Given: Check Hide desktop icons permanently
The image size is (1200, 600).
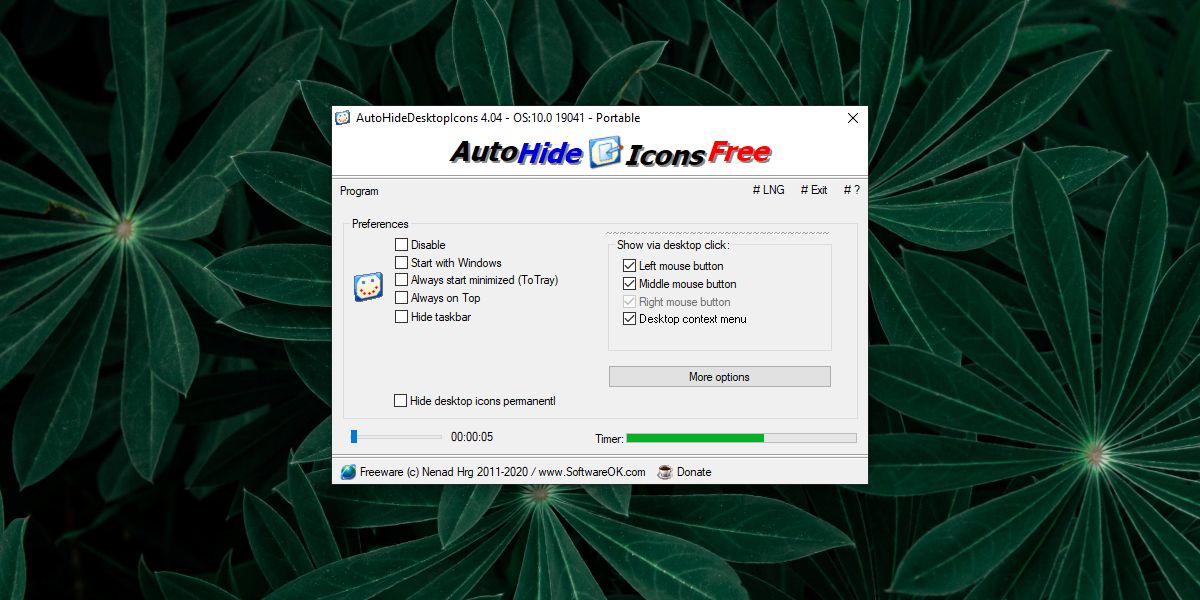Looking at the screenshot, I should (x=401, y=400).
